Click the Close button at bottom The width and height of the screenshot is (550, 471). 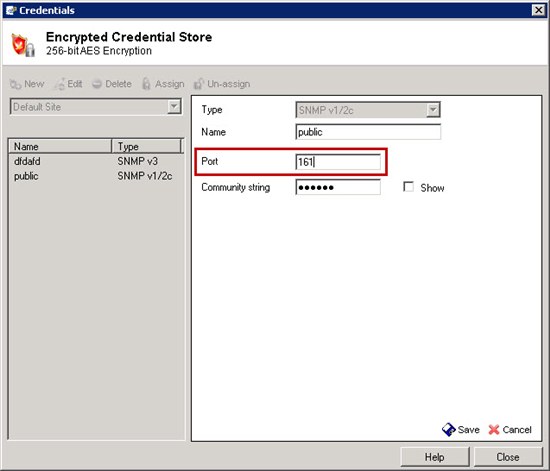508,457
